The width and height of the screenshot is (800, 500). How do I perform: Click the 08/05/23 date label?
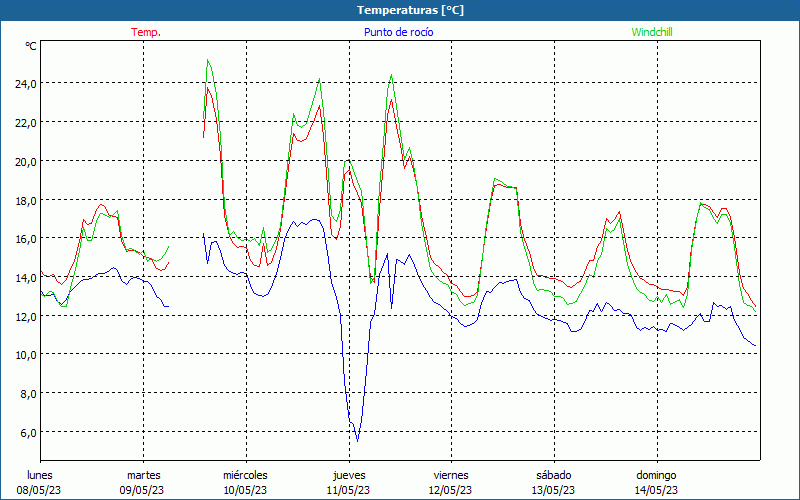tap(39, 490)
